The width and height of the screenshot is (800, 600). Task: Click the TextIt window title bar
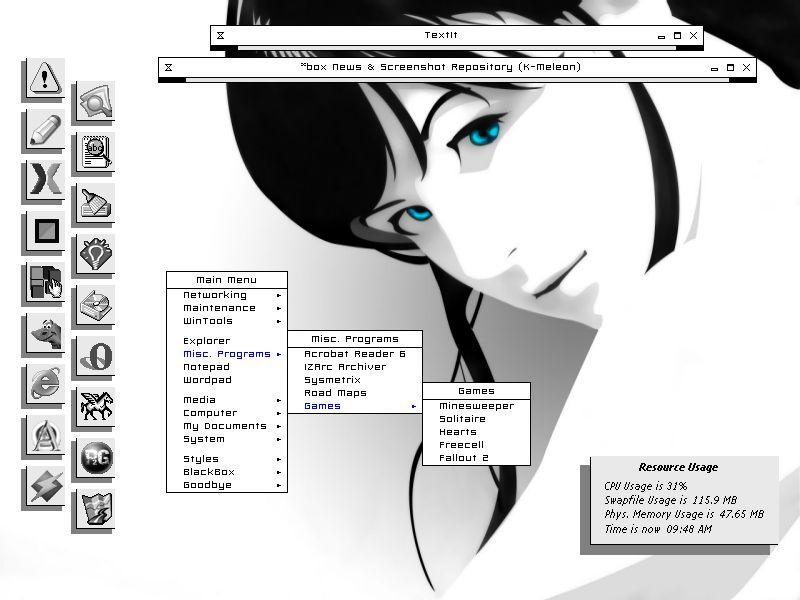pyautogui.click(x=457, y=35)
